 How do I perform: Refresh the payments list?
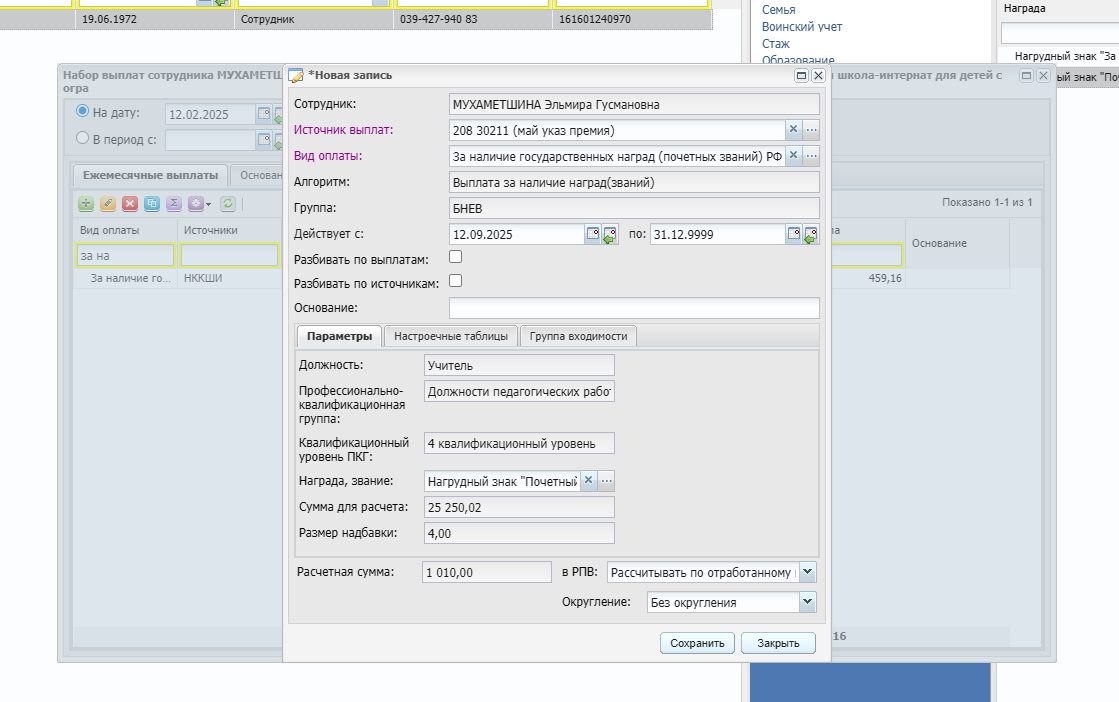(228, 204)
